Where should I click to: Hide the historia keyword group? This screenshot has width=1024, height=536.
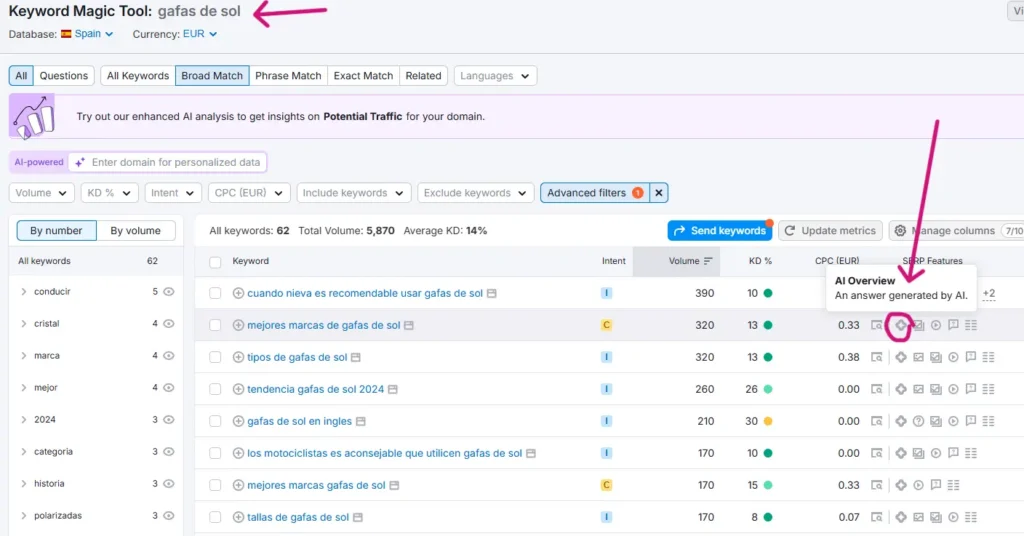pos(168,484)
